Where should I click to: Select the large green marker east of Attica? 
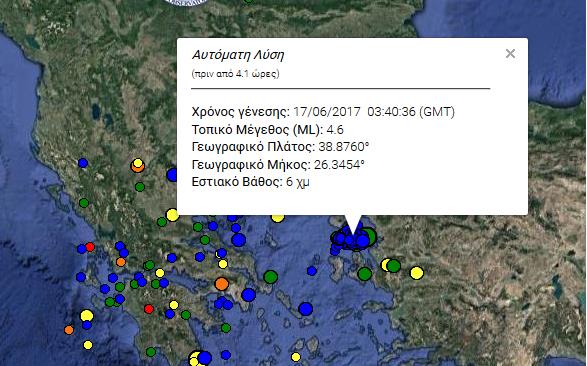(271, 277)
